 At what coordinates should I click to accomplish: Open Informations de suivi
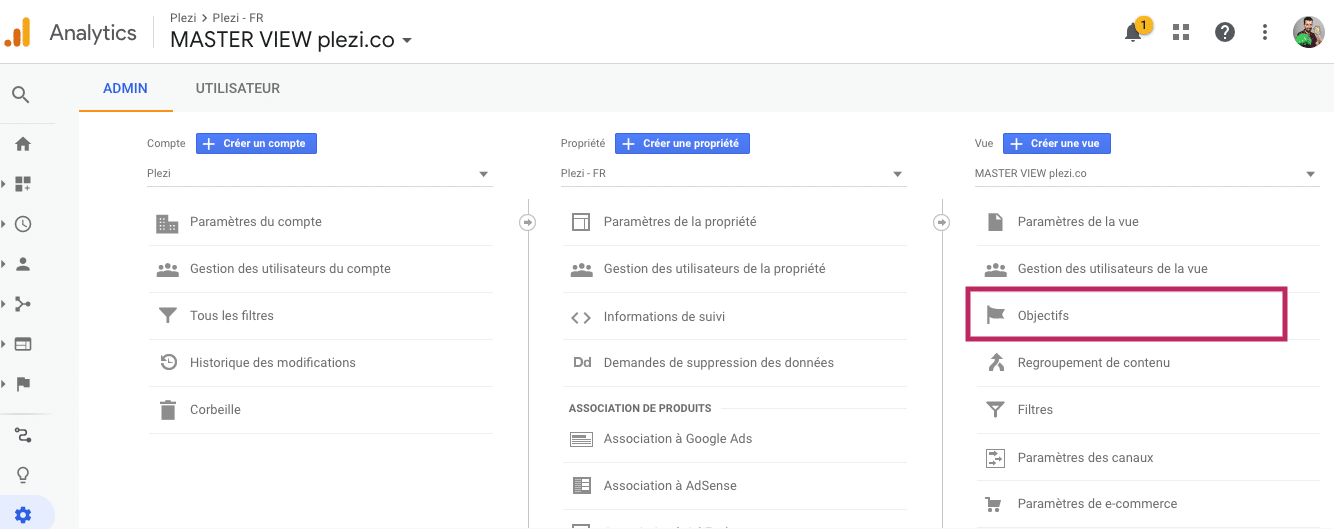pos(734,317)
